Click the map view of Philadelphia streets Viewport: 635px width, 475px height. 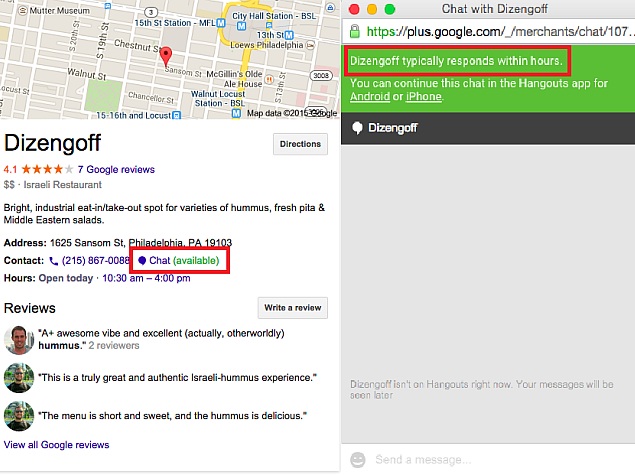[170, 59]
